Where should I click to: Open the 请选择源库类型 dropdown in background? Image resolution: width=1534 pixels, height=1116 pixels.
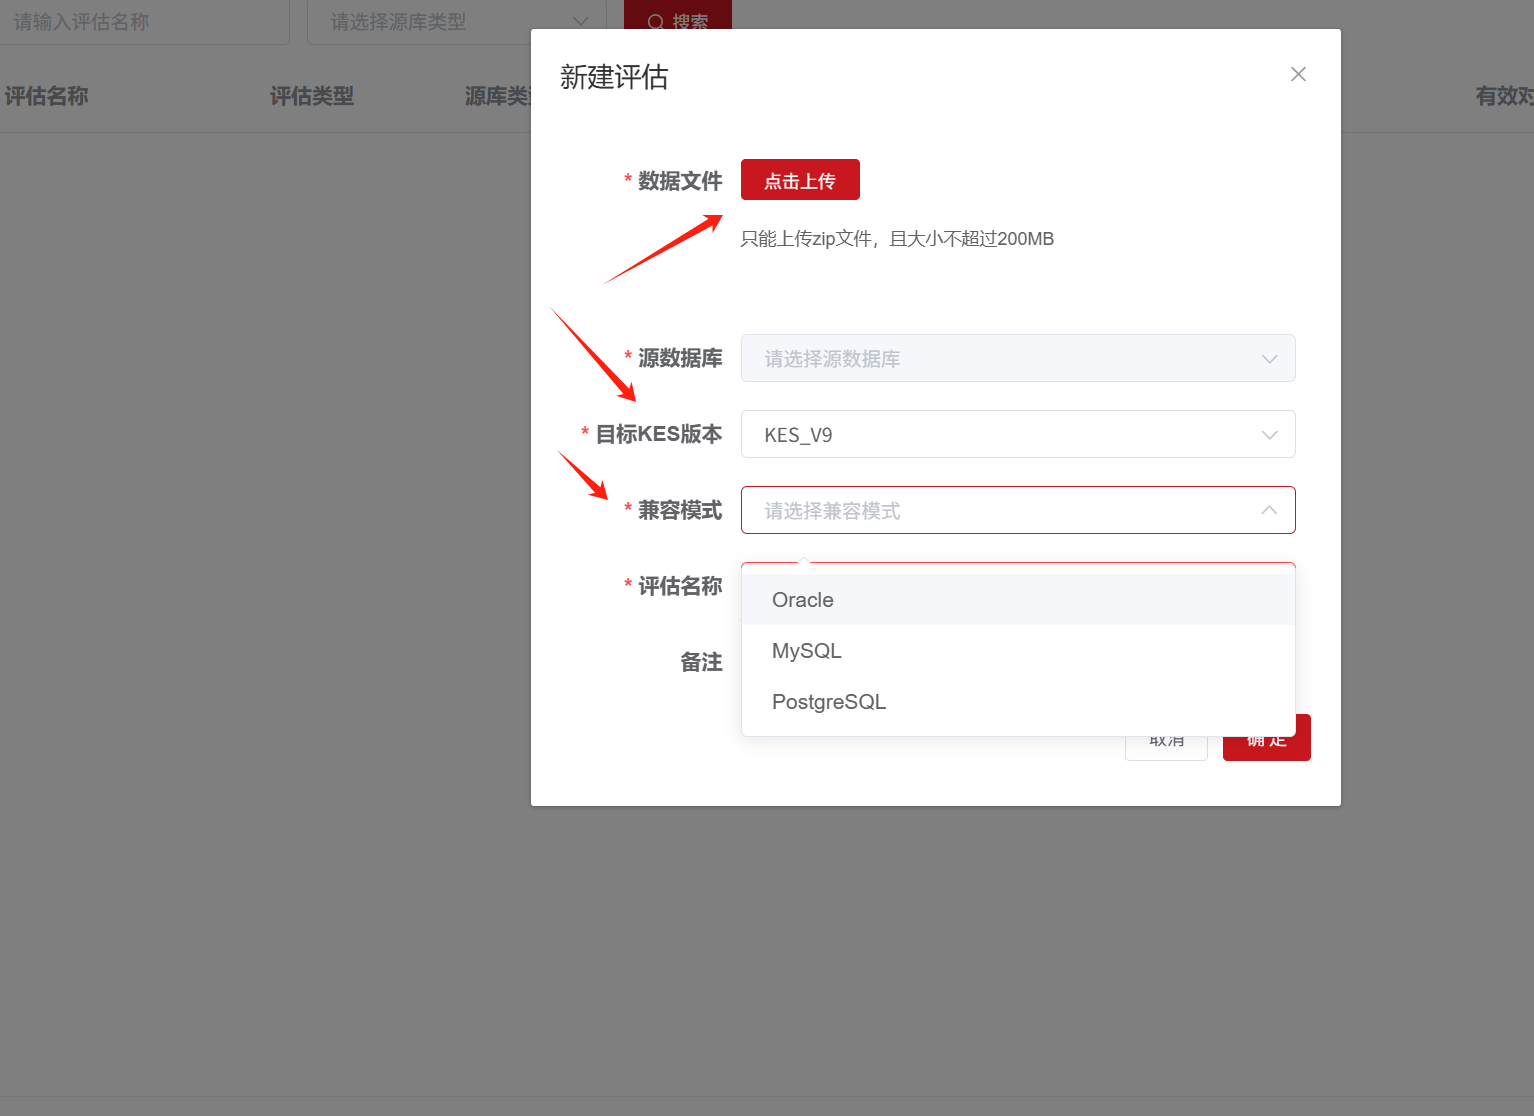tap(457, 21)
